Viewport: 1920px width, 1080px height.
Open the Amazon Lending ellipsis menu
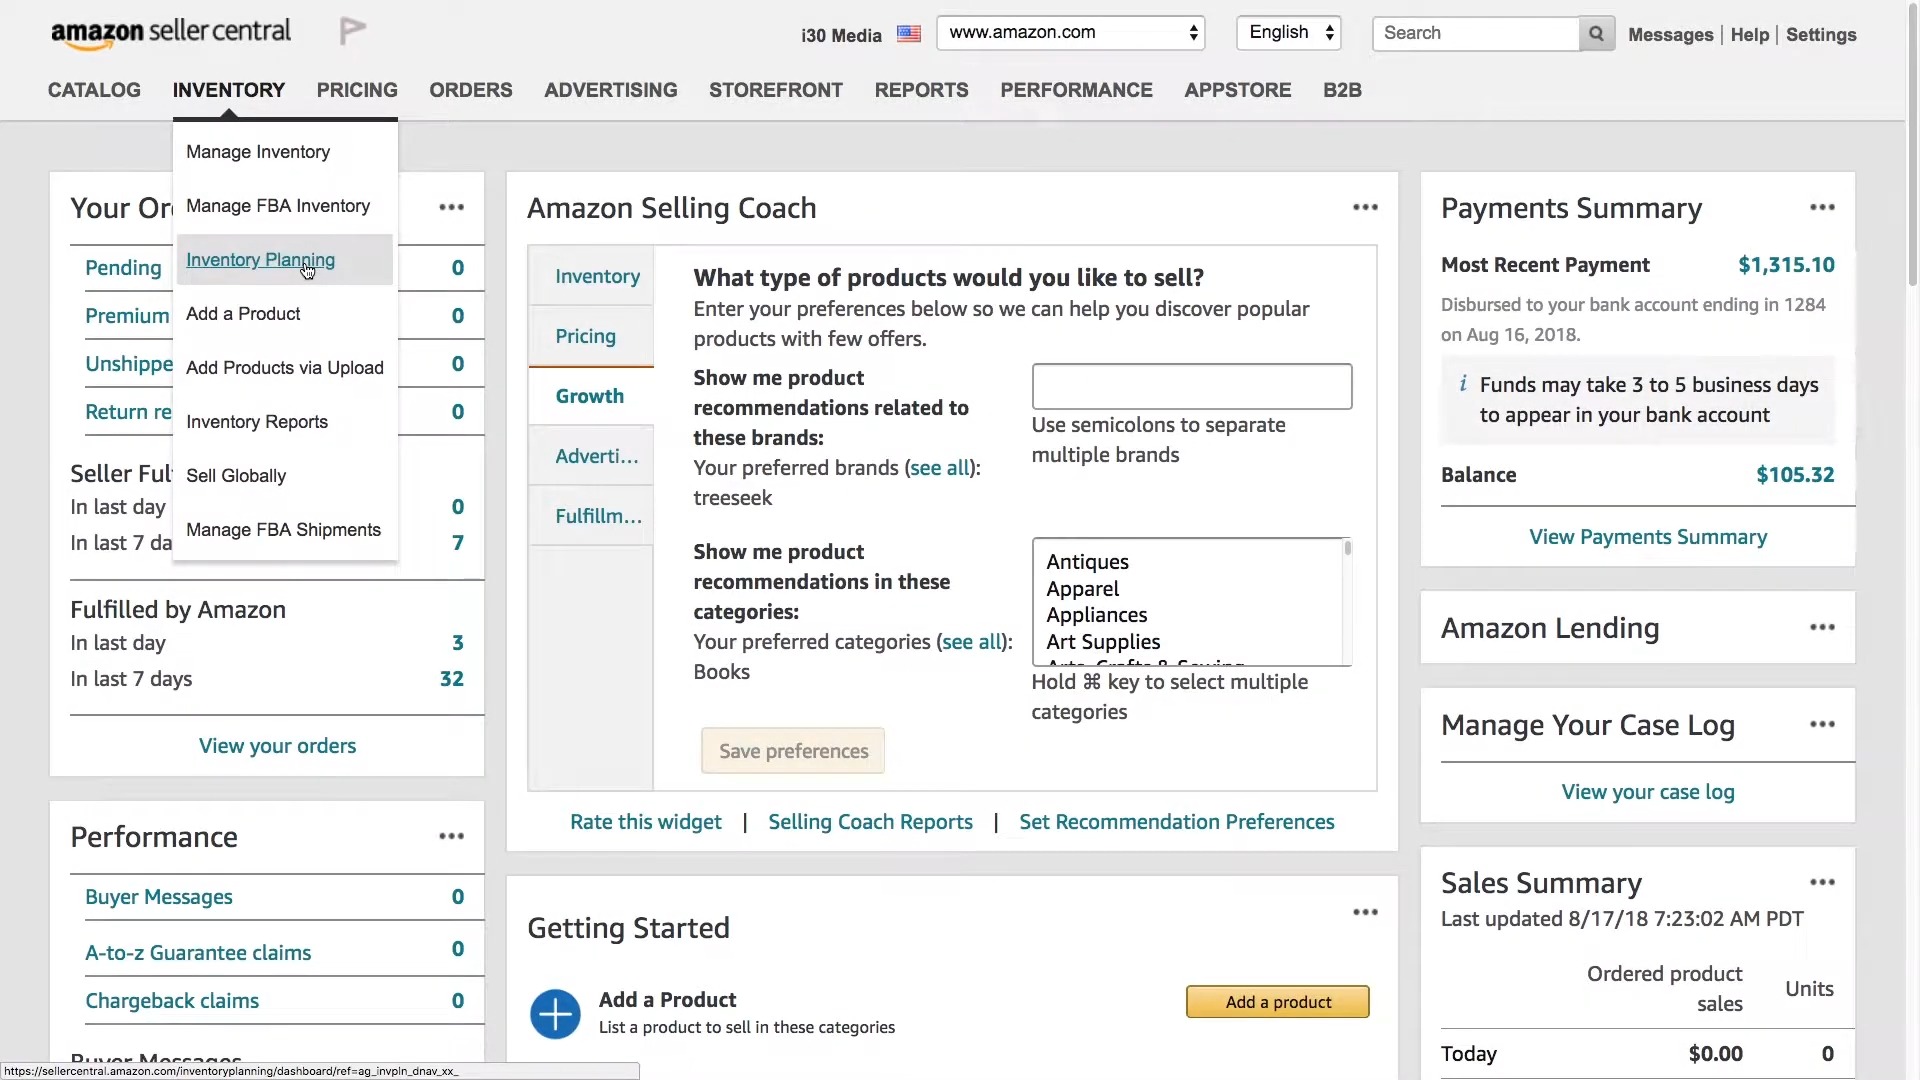(x=1822, y=627)
